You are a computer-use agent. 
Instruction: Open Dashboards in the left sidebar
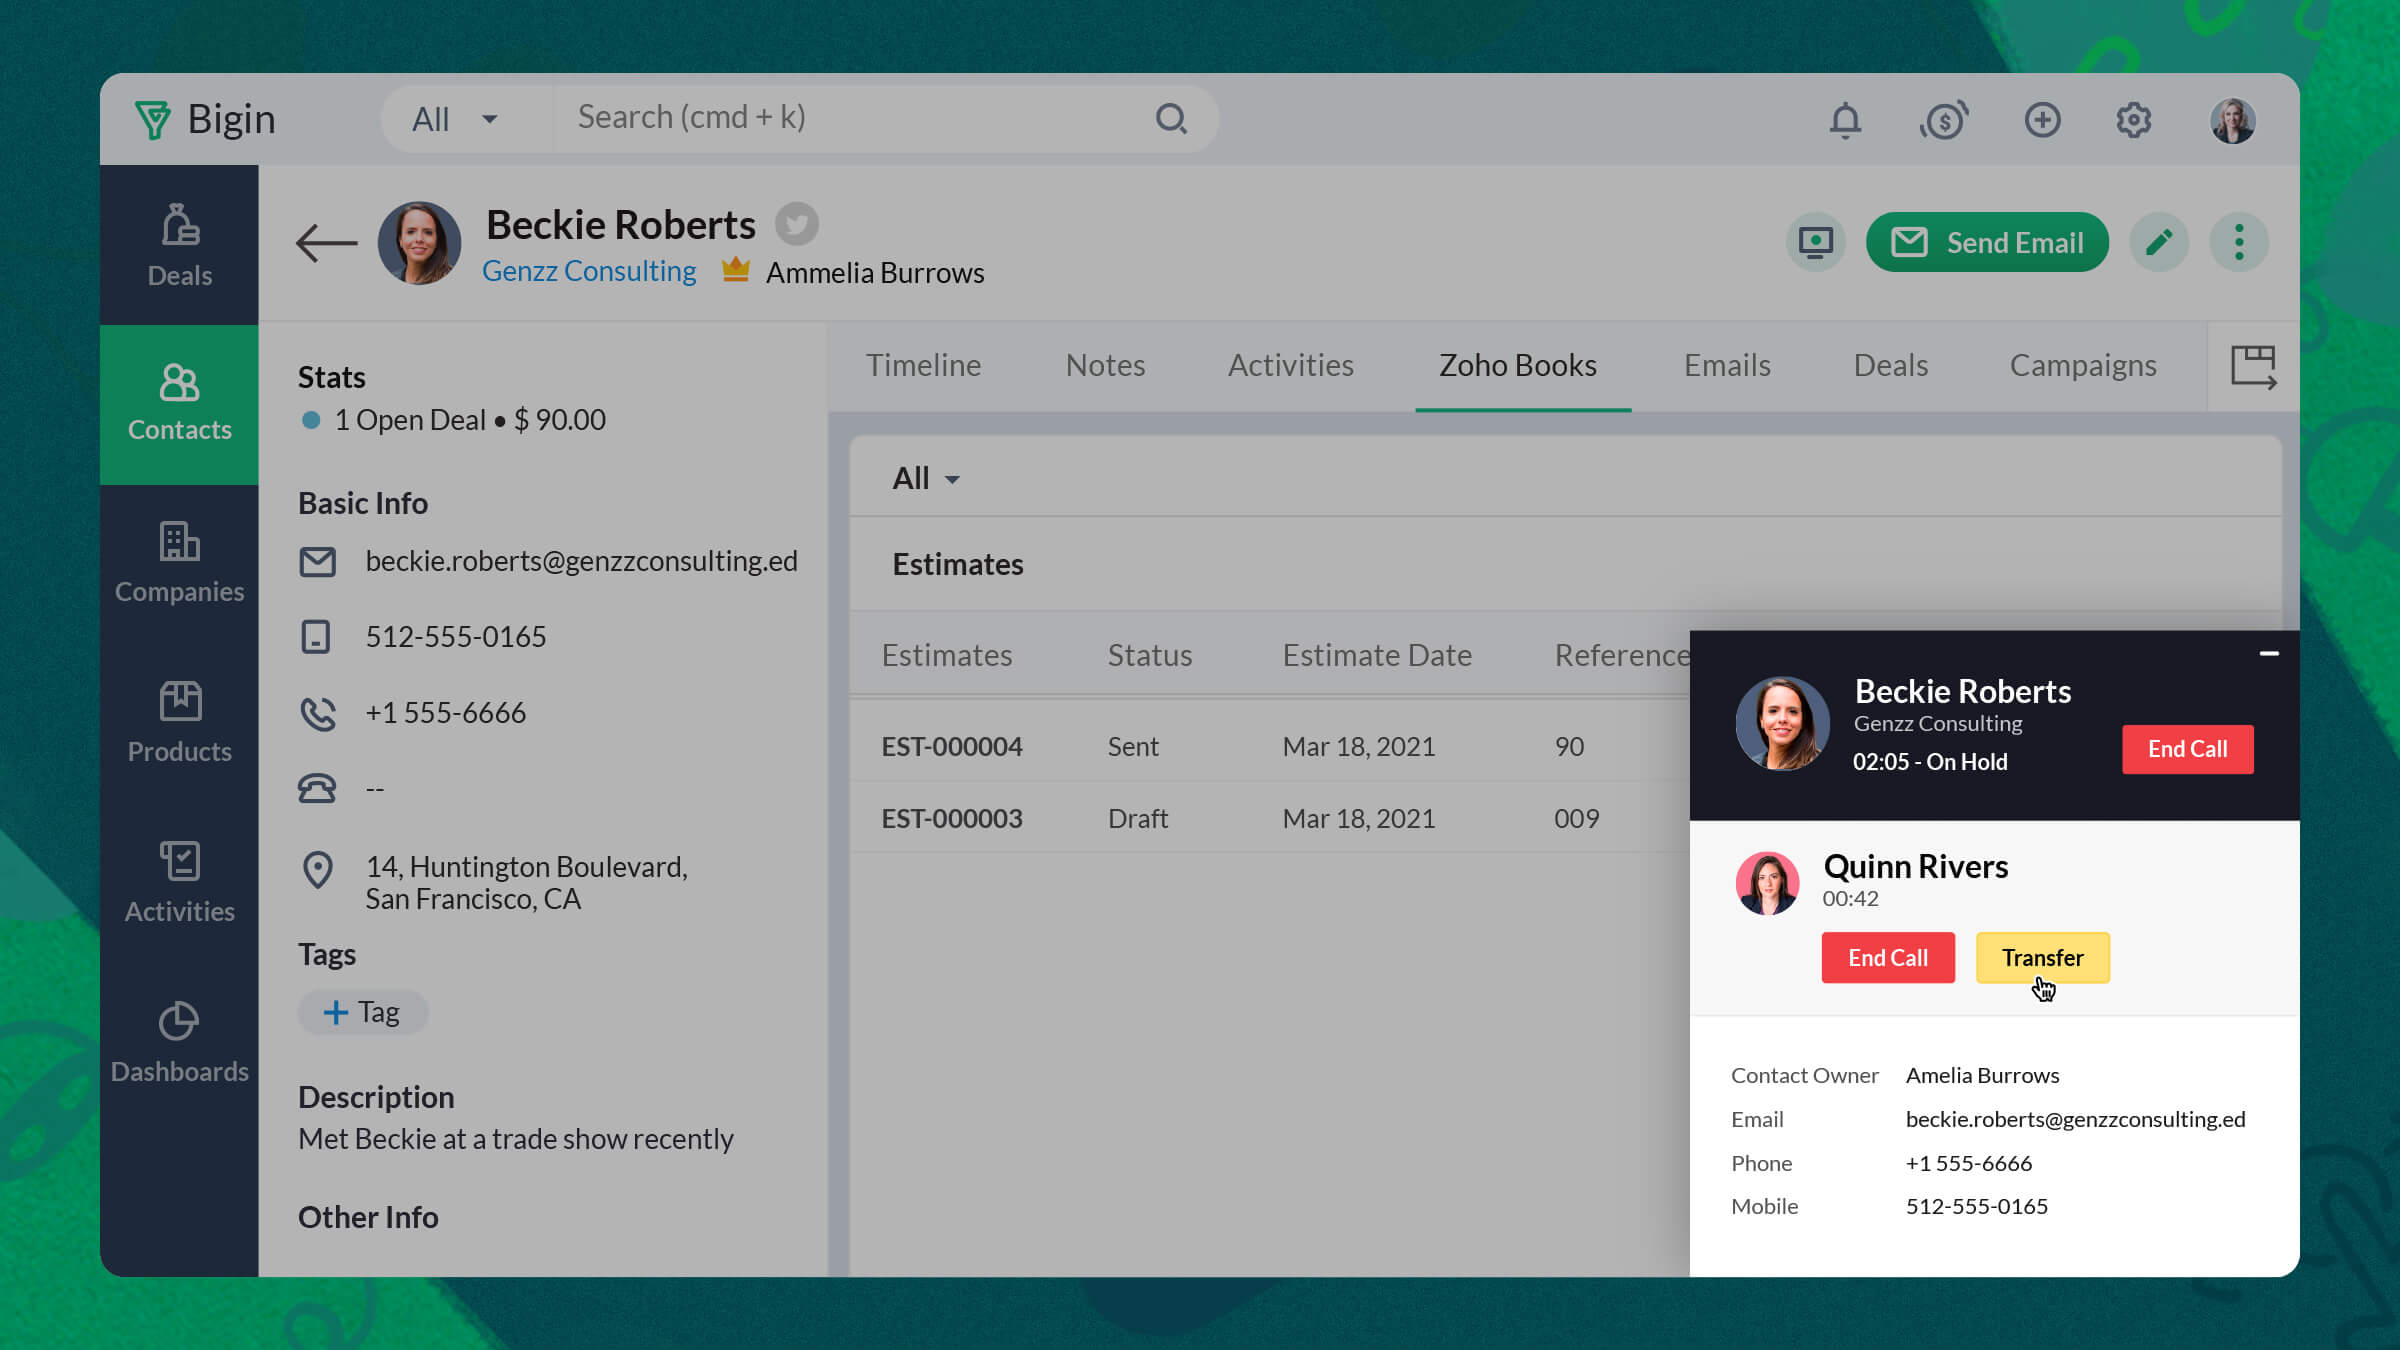pos(180,1043)
